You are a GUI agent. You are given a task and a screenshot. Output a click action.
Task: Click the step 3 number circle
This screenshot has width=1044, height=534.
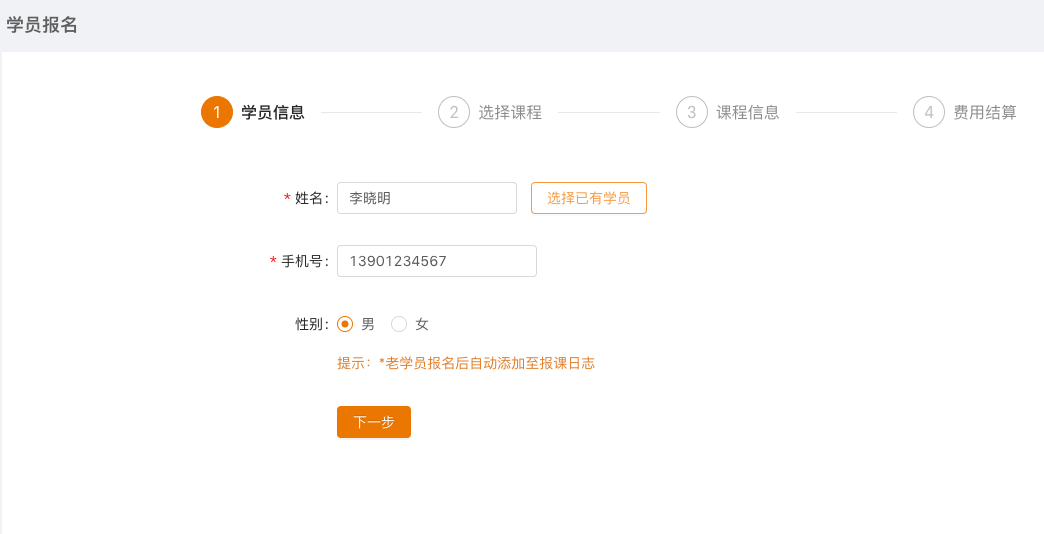click(692, 112)
